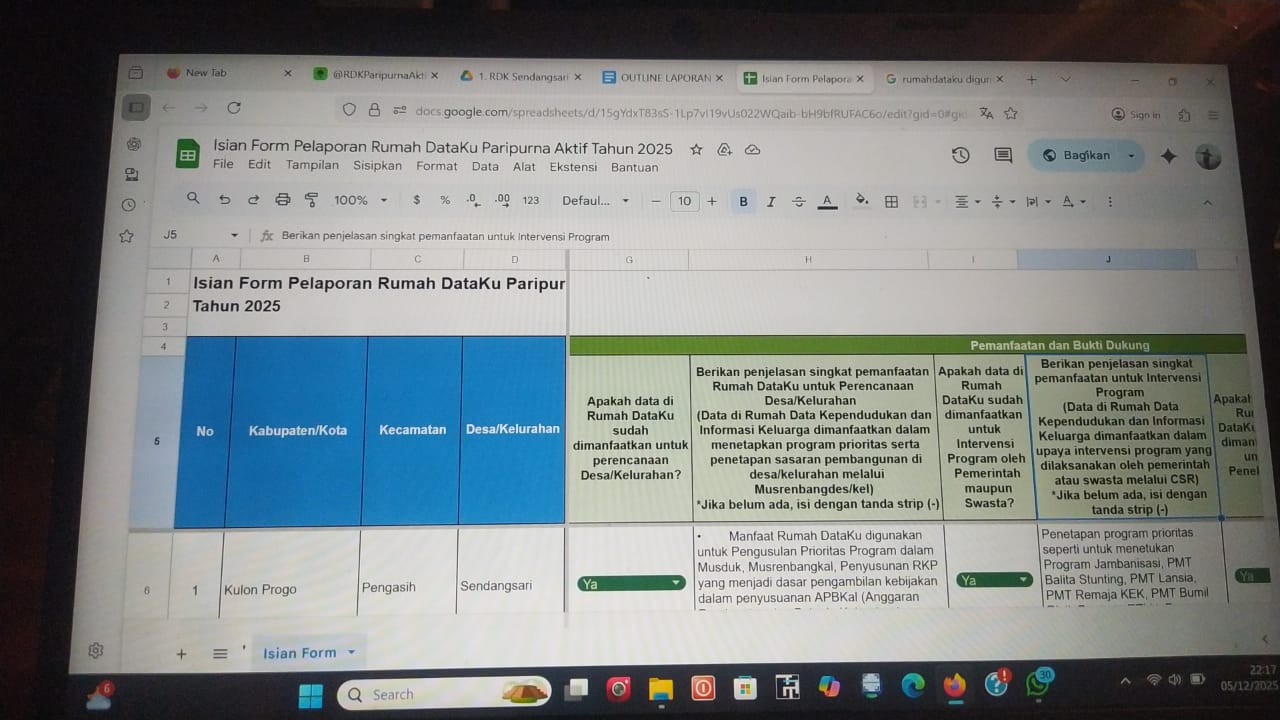
Task: Open the comments panel icon
Action: [x=1003, y=155]
